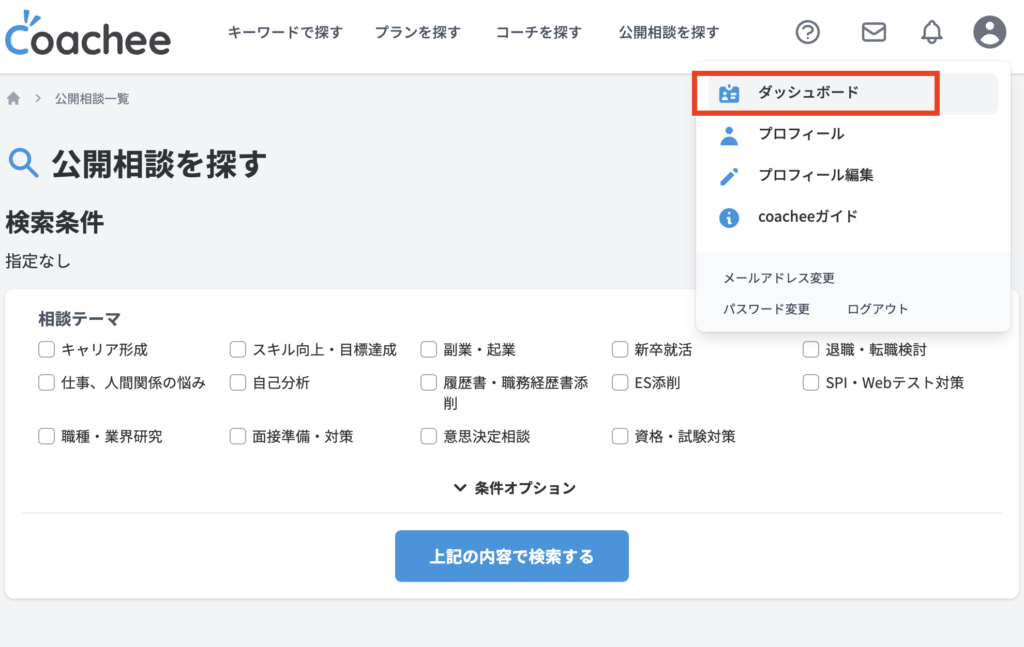Click the info icon for coacheeガイド
Viewport: 1024px width, 647px height.
point(730,217)
